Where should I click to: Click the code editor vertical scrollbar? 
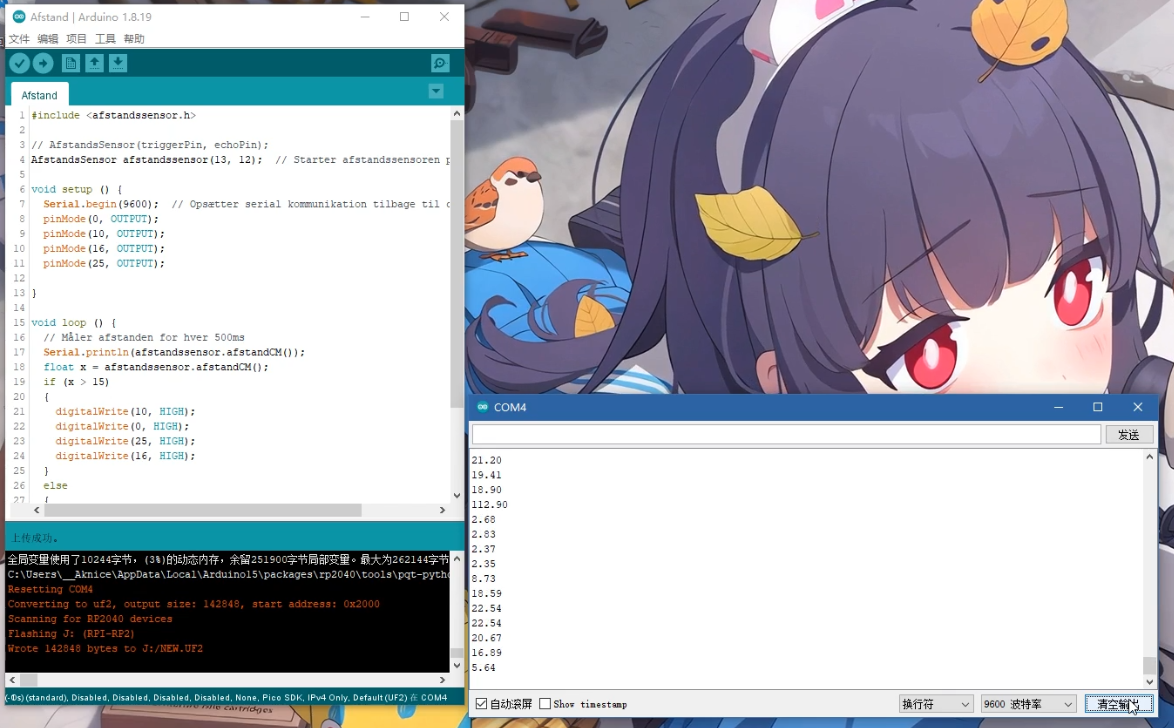coord(457,264)
